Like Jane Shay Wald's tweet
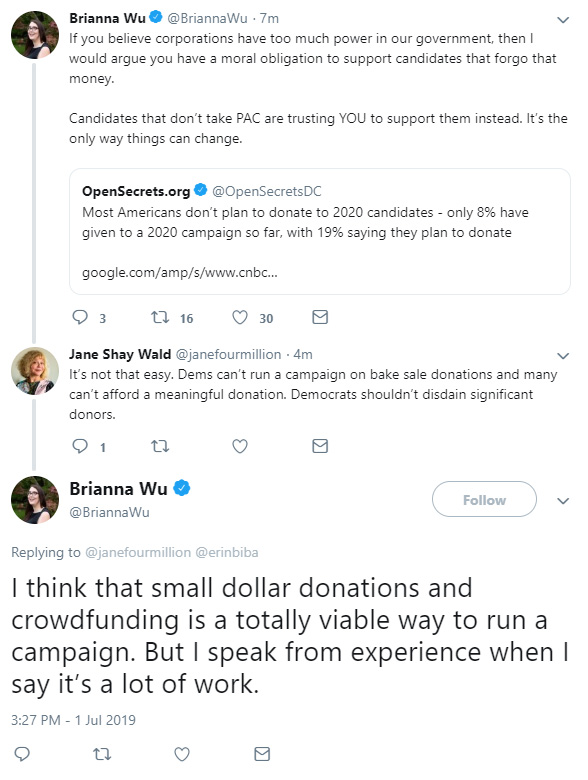This screenshot has height=780, width=588. pos(240,446)
